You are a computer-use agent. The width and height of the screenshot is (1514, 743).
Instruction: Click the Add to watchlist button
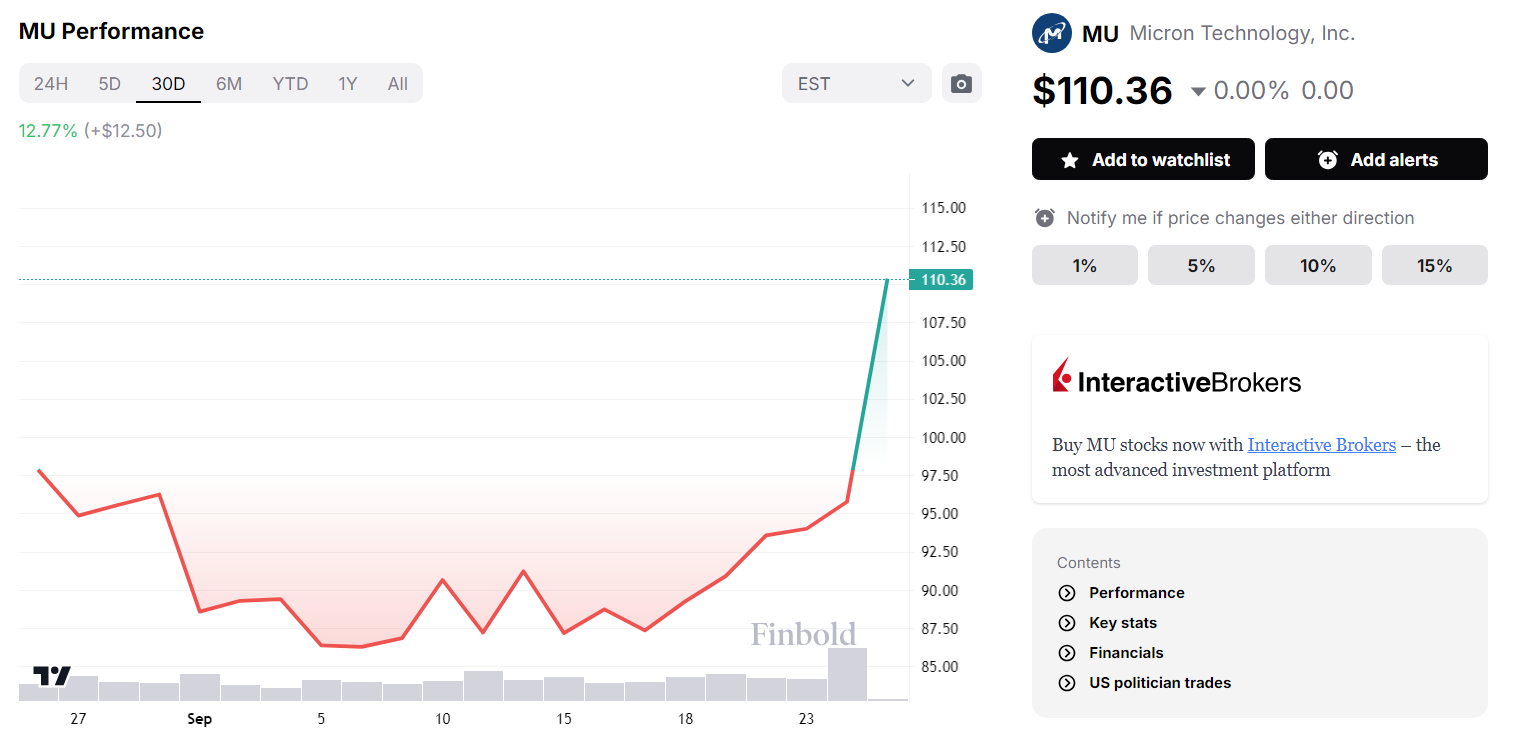tap(1143, 159)
